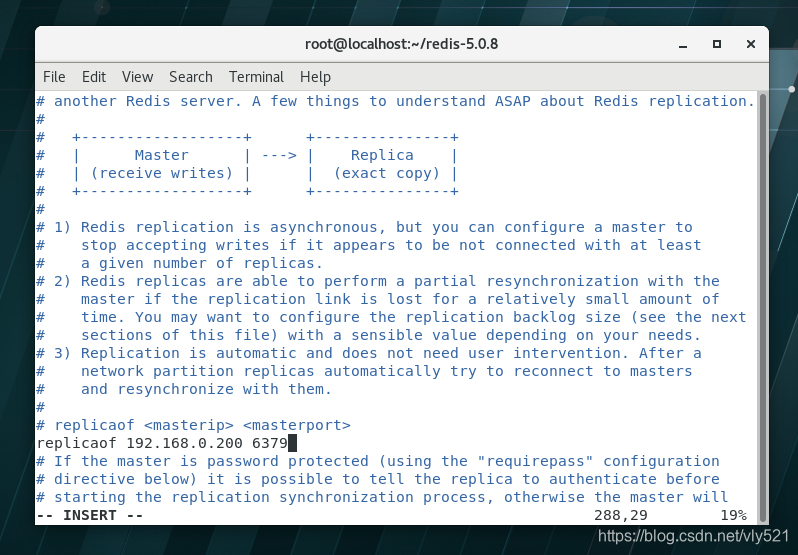This screenshot has width=798, height=555.
Task: Click the line starting 'stop accepting writes'
Action: coord(391,245)
